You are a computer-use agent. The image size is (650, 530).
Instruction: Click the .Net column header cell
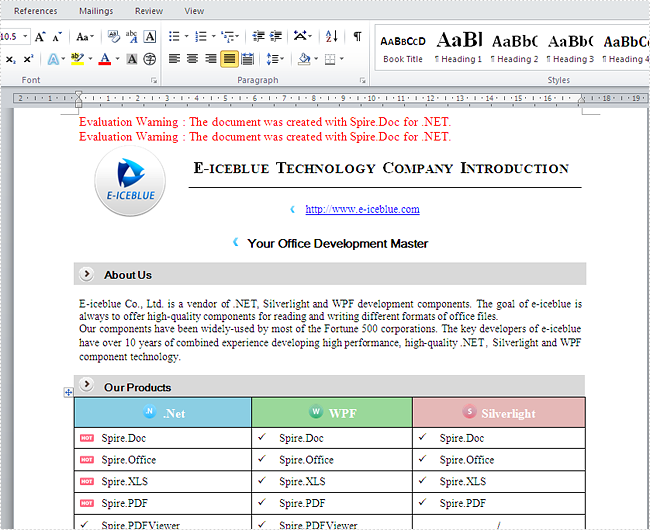click(163, 413)
